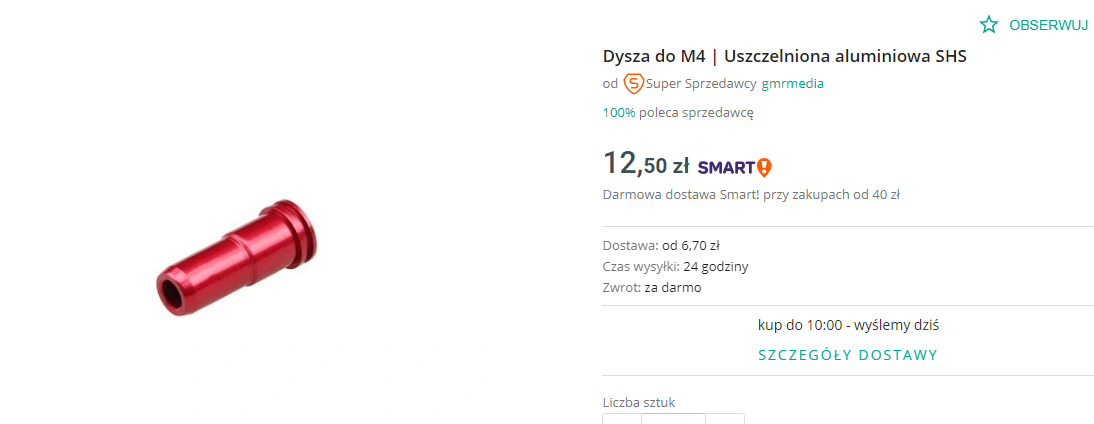Click the SMART! logo
Screen dimensions: 1094x424
[735, 167]
